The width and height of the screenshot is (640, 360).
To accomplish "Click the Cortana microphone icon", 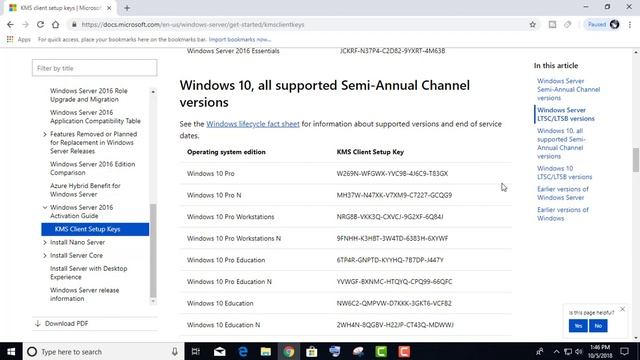I will pyautogui.click(x=174, y=351).
